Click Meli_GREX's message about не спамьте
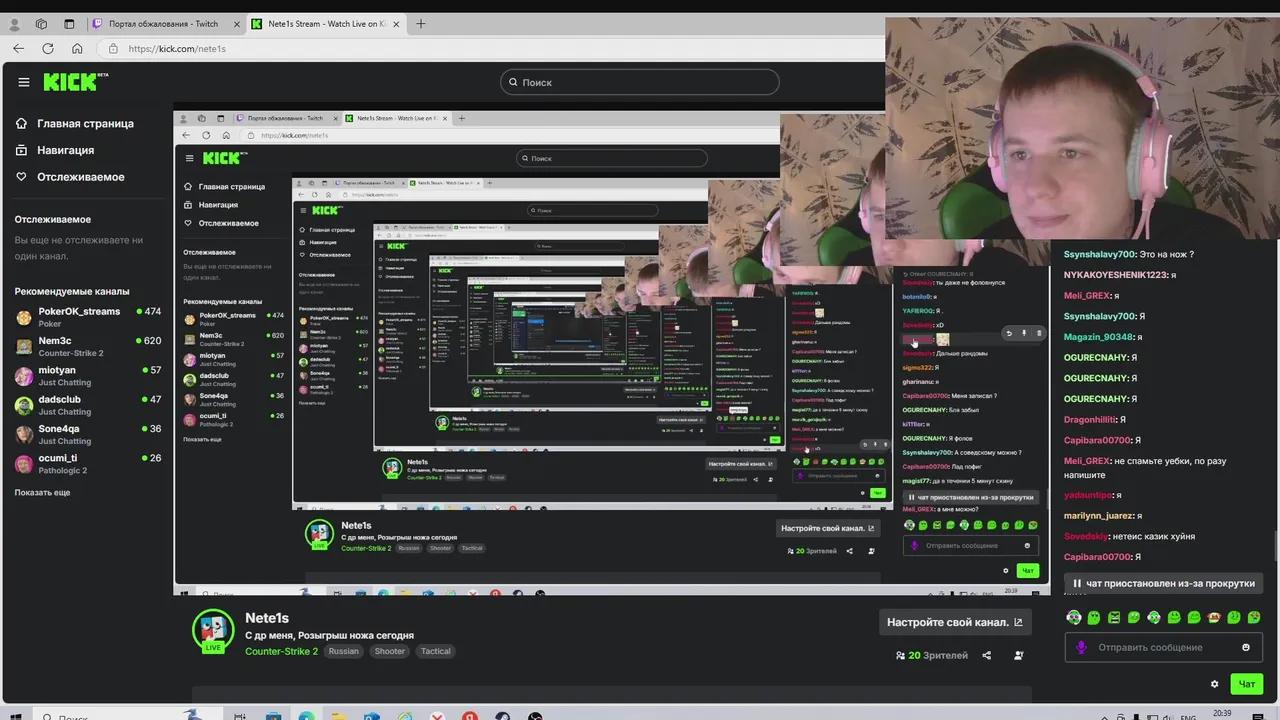 pos(1145,468)
